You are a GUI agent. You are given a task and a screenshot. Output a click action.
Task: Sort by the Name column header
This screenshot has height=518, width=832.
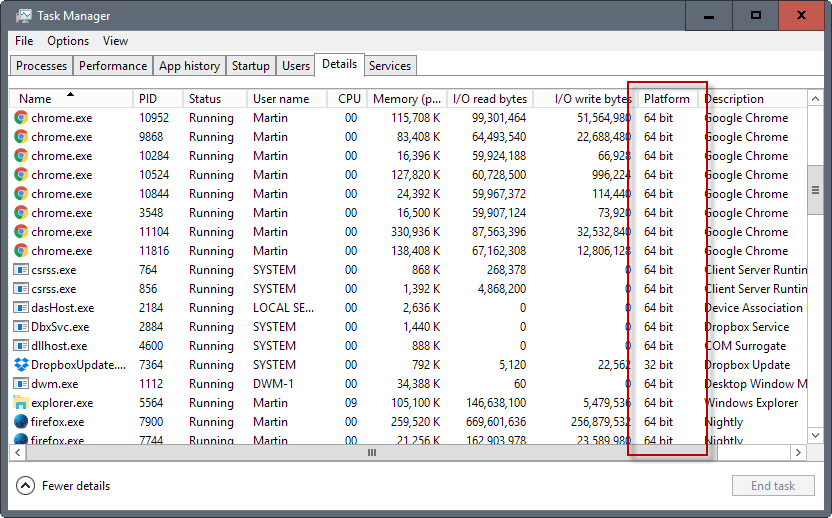(x=71, y=99)
